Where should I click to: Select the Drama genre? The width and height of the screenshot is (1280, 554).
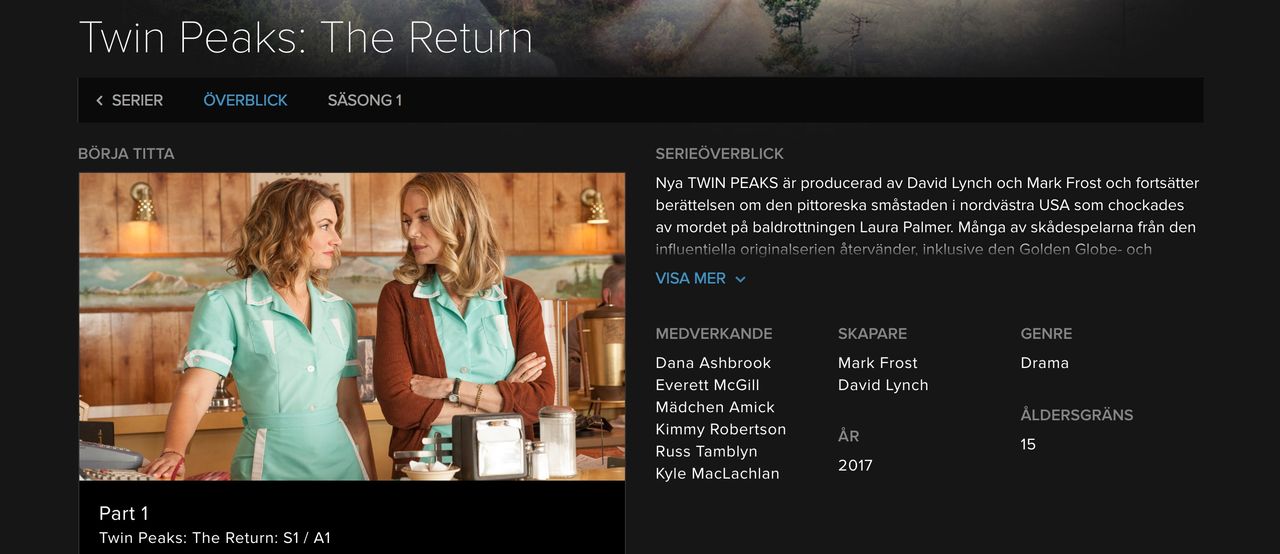pyautogui.click(x=1045, y=363)
